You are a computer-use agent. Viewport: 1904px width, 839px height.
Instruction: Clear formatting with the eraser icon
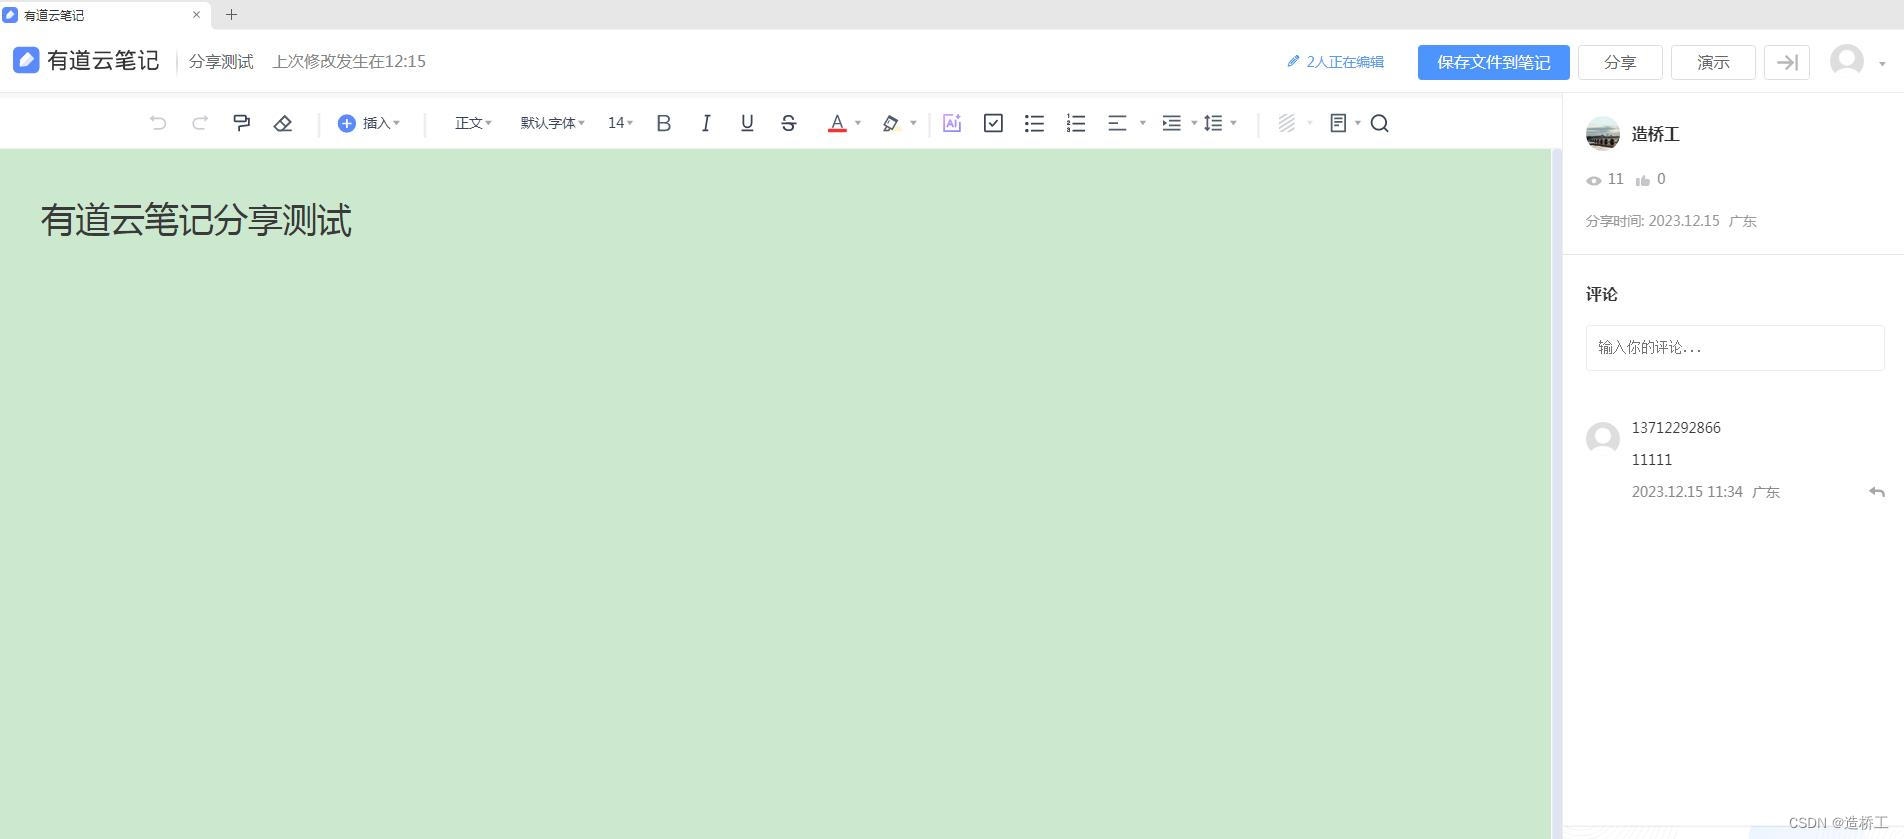(x=283, y=123)
